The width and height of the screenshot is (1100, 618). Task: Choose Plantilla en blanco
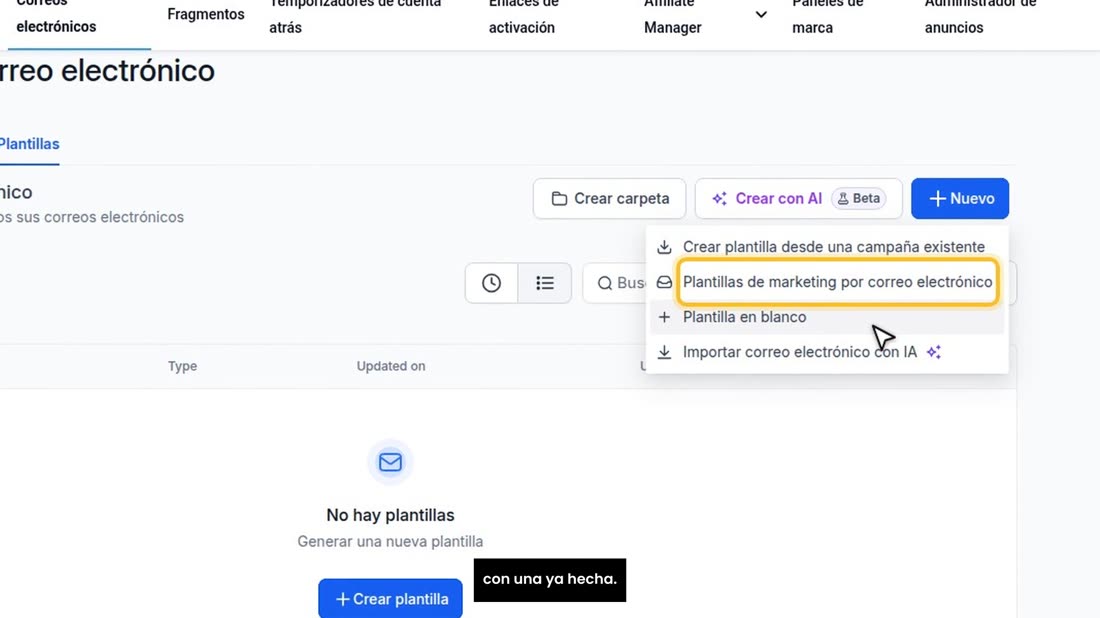coord(826,317)
